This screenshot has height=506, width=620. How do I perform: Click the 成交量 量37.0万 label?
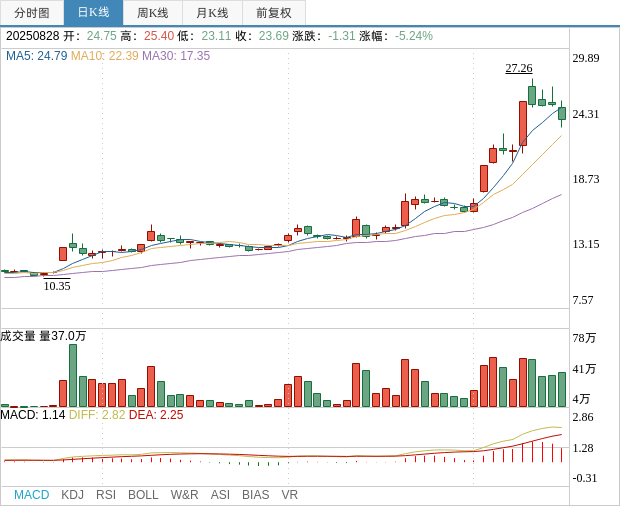tap(43, 336)
